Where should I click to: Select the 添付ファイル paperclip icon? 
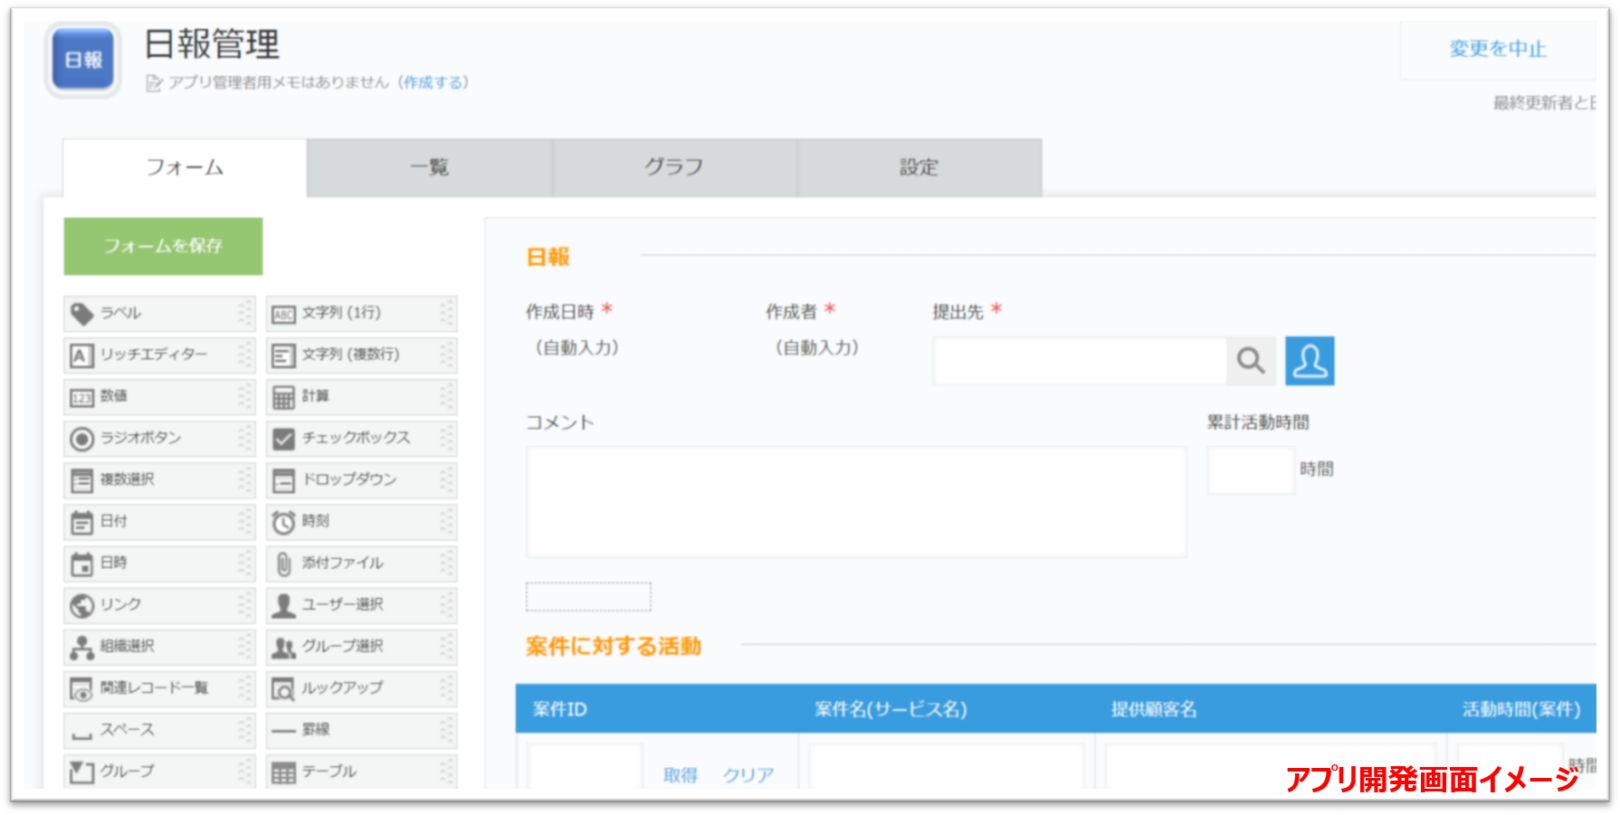[x=284, y=564]
